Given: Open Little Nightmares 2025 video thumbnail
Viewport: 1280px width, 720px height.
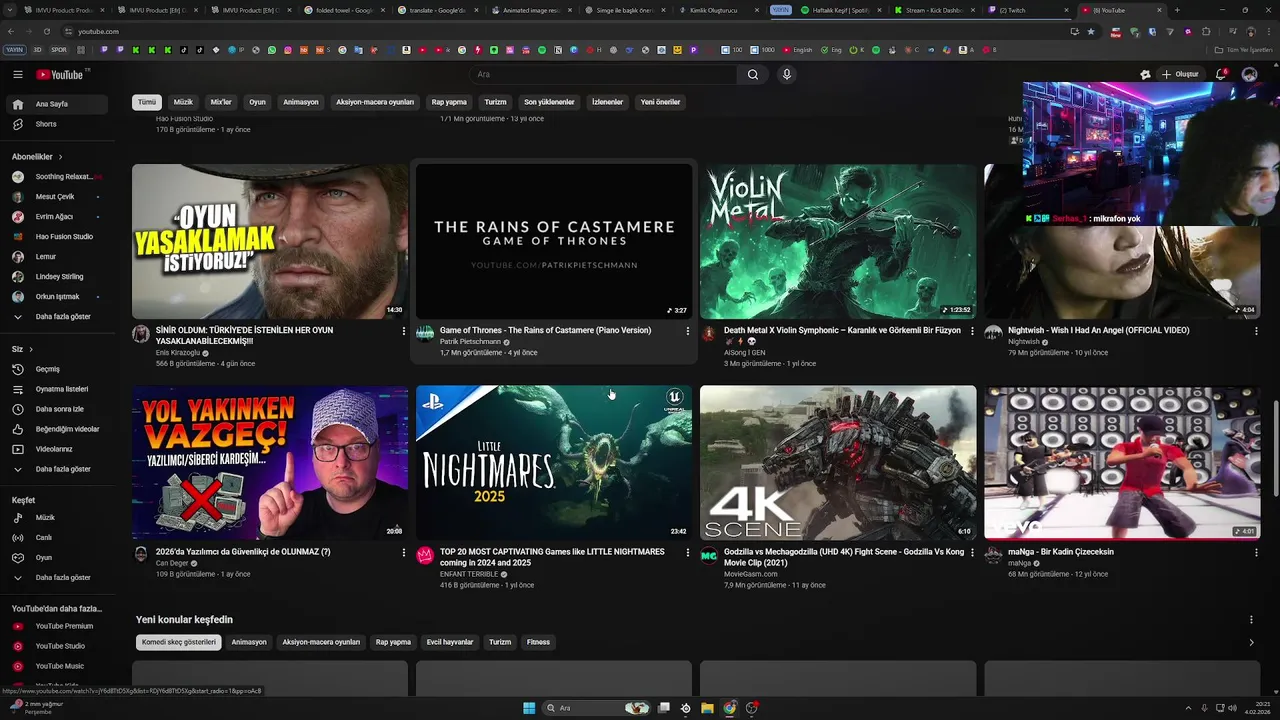Looking at the screenshot, I should [x=554, y=463].
